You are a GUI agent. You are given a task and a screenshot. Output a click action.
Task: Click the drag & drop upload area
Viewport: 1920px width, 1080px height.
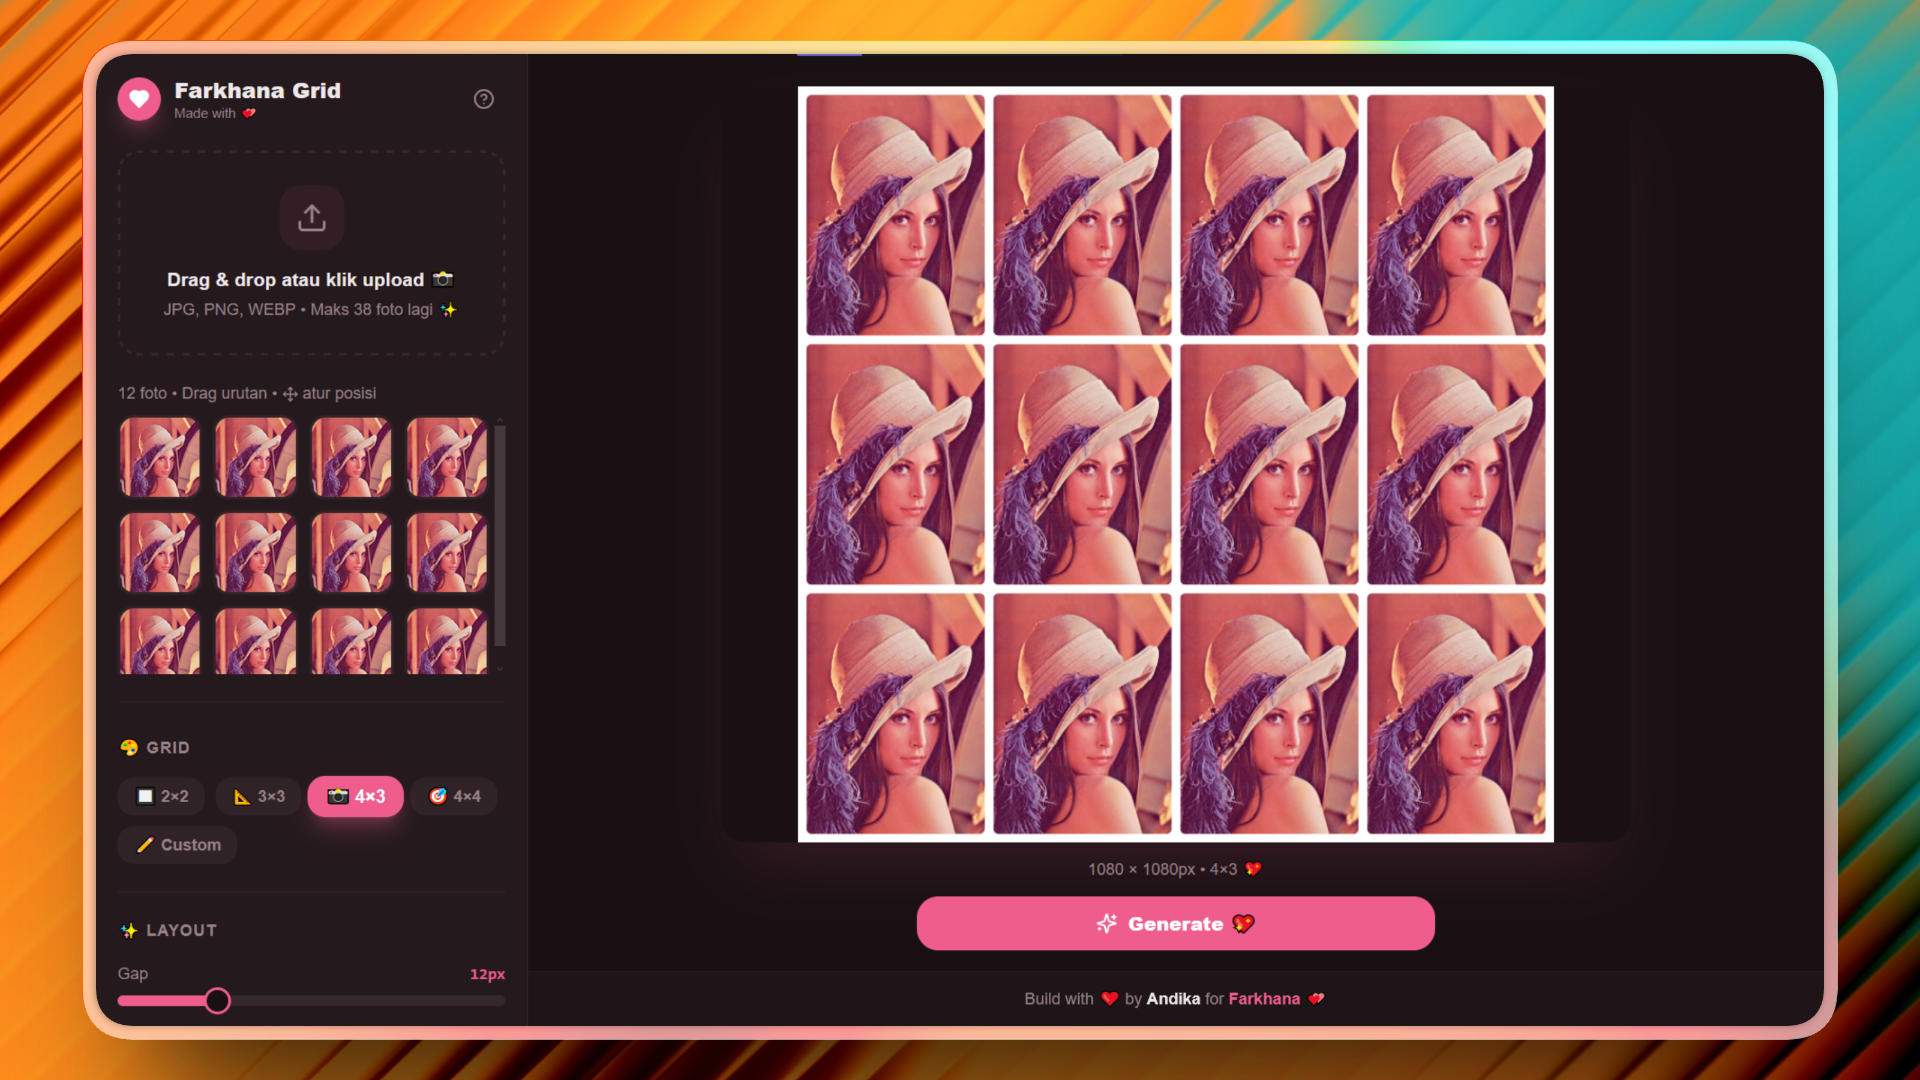(312, 253)
